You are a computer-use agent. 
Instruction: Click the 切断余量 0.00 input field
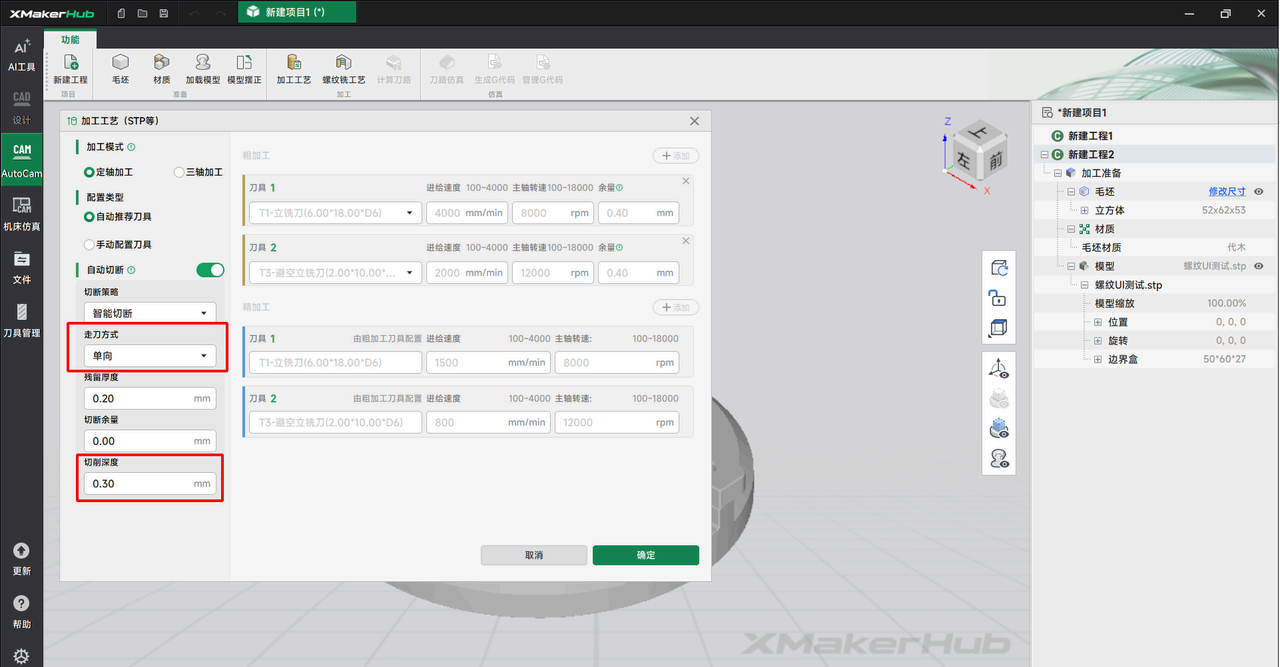(150, 441)
